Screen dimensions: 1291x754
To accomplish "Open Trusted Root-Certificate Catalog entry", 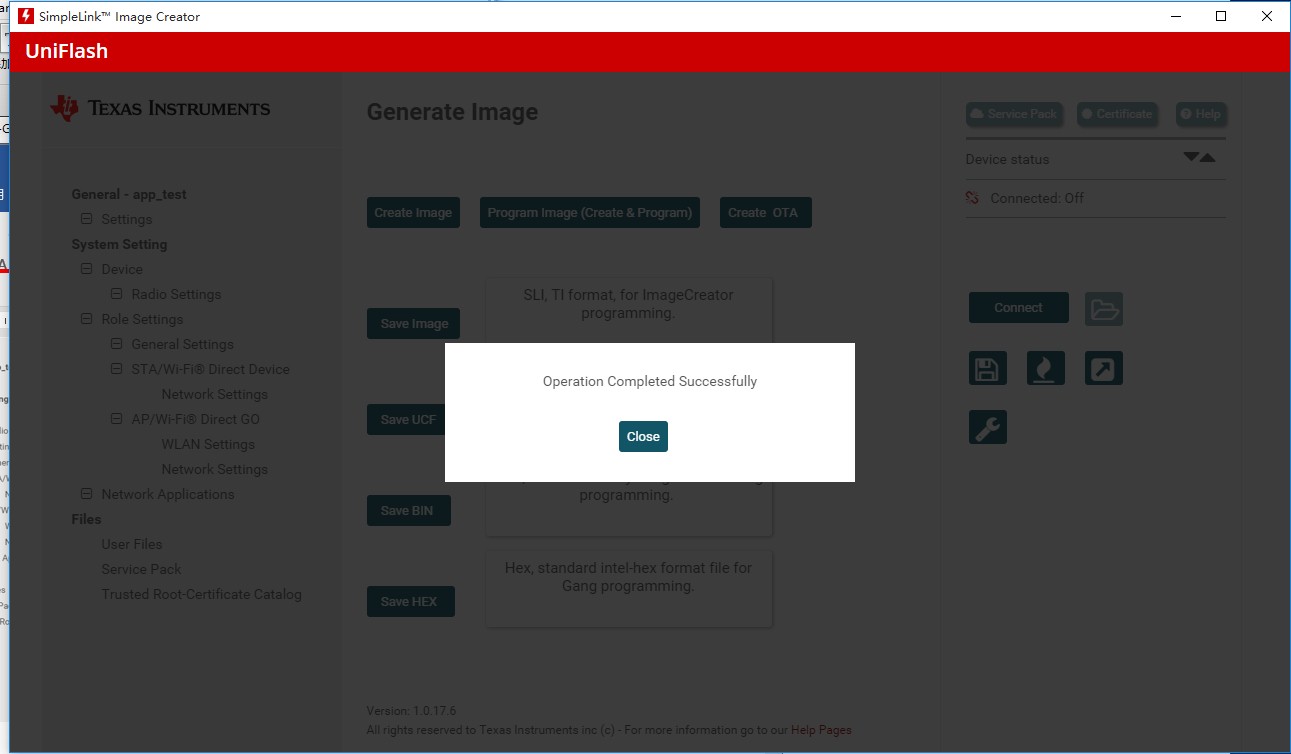I will pos(201,594).
